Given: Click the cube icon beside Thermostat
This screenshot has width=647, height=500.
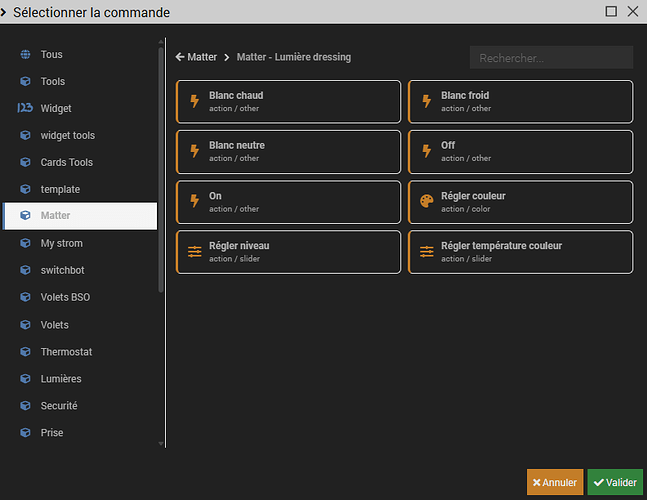Looking at the screenshot, I should (25, 352).
